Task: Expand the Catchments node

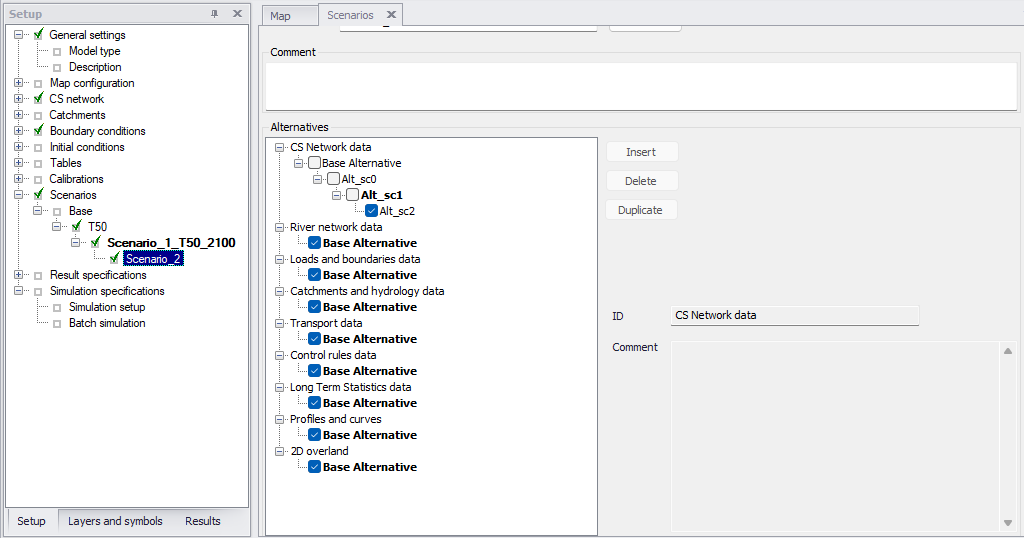Action: pyautogui.click(x=18, y=115)
